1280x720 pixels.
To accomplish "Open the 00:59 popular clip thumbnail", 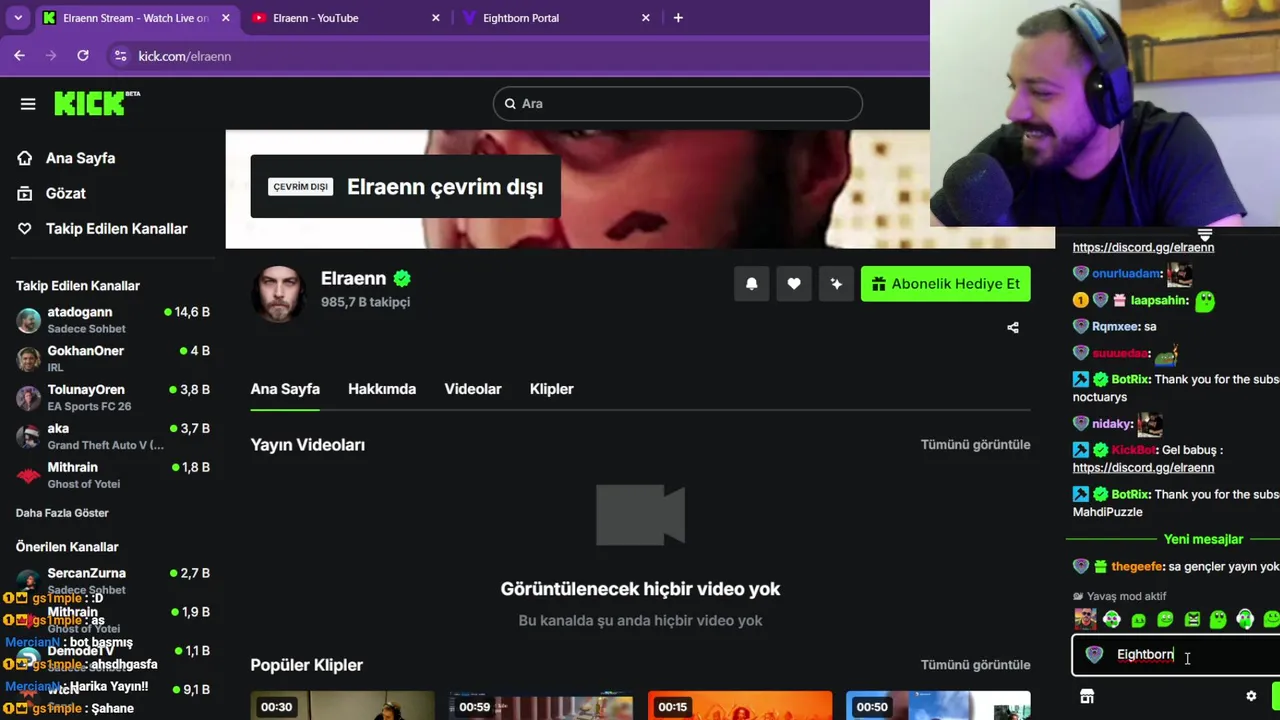I will (540, 705).
